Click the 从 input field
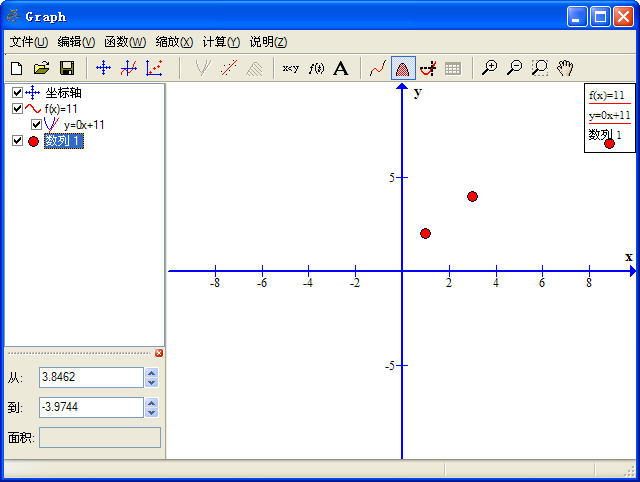The image size is (640, 482). (90, 377)
